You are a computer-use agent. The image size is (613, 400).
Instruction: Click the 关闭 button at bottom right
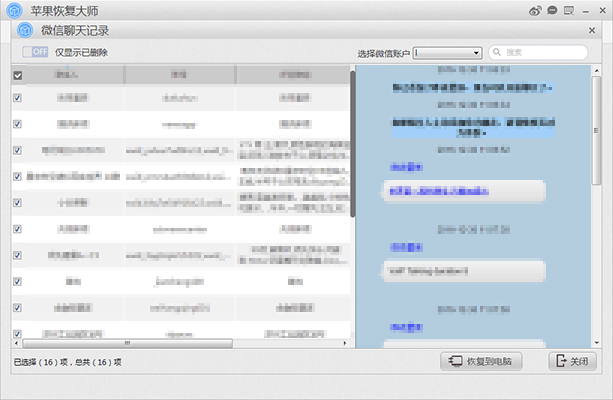(x=572, y=361)
